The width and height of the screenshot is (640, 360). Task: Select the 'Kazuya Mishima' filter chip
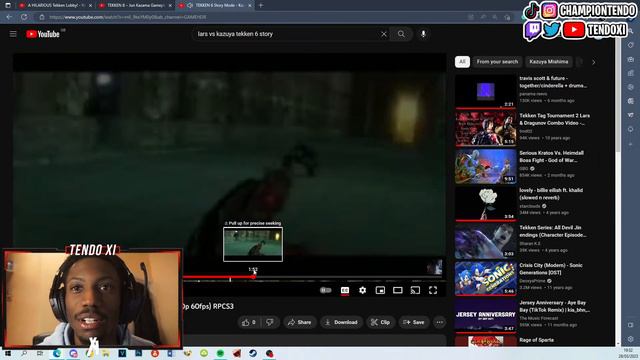[x=549, y=62]
